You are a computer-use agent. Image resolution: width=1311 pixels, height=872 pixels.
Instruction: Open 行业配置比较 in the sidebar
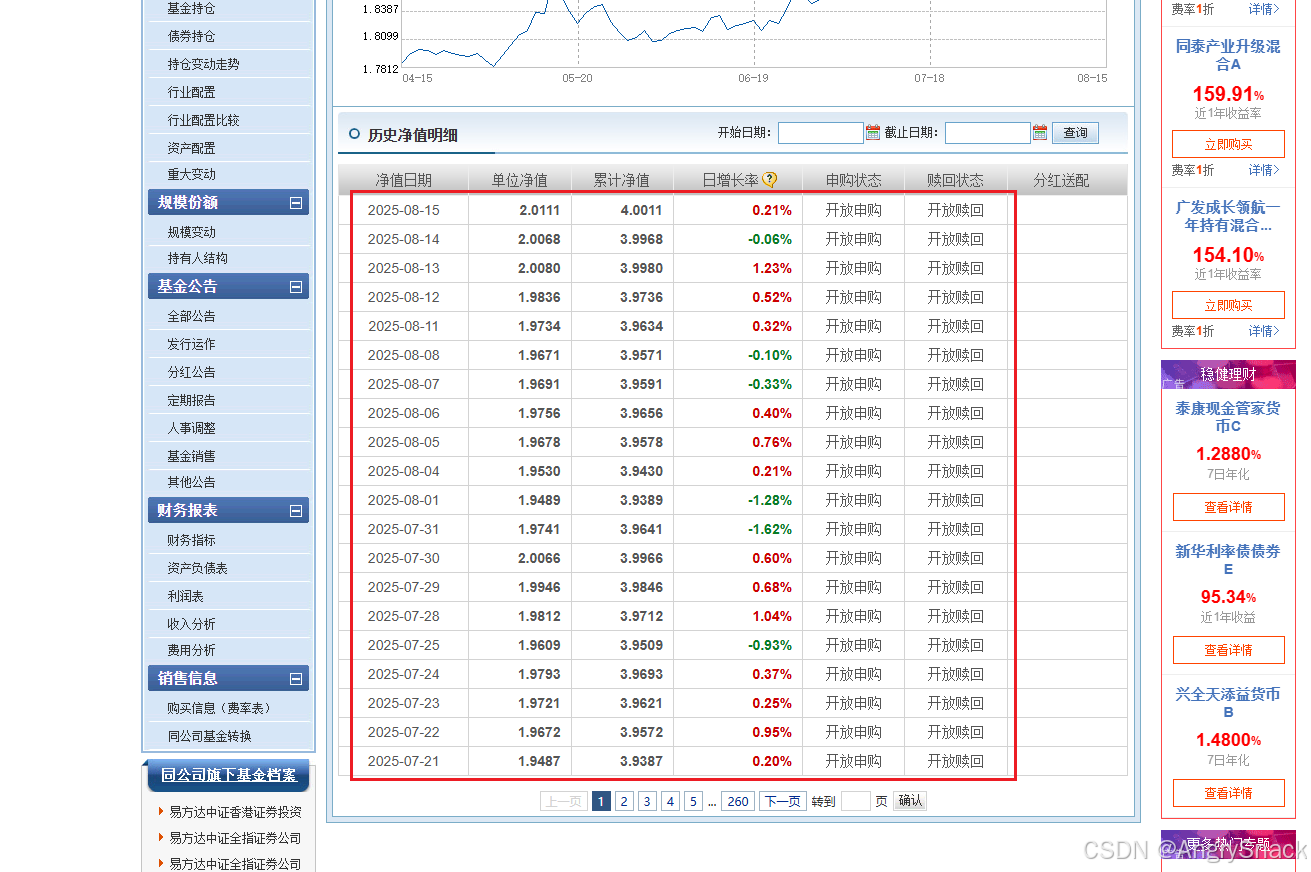(x=203, y=120)
